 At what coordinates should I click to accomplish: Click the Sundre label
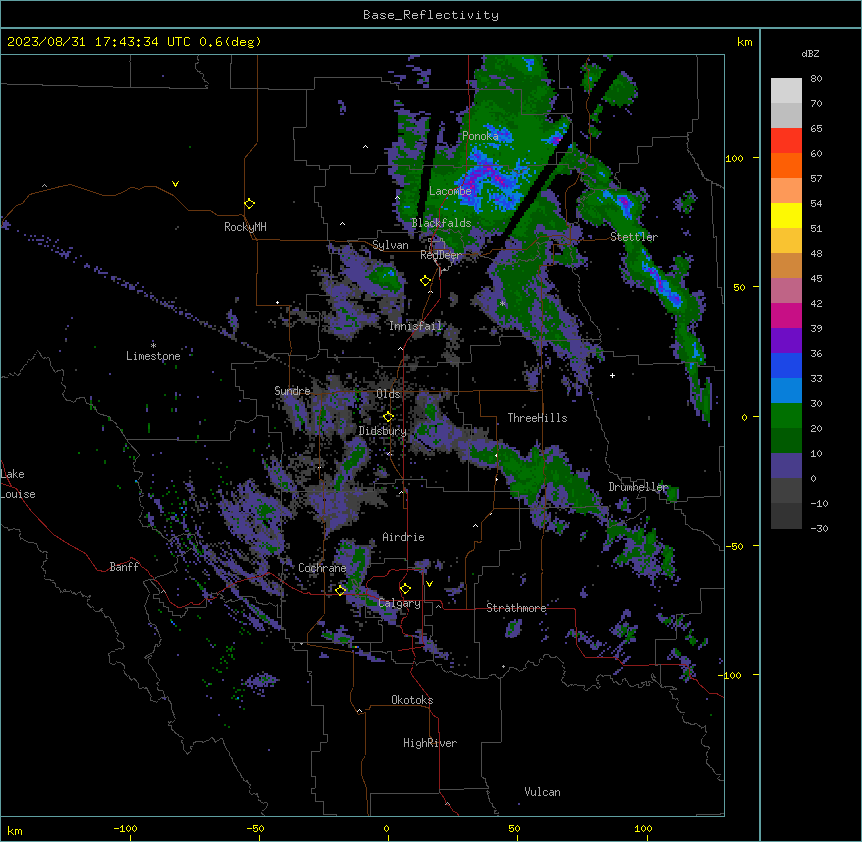(x=292, y=391)
